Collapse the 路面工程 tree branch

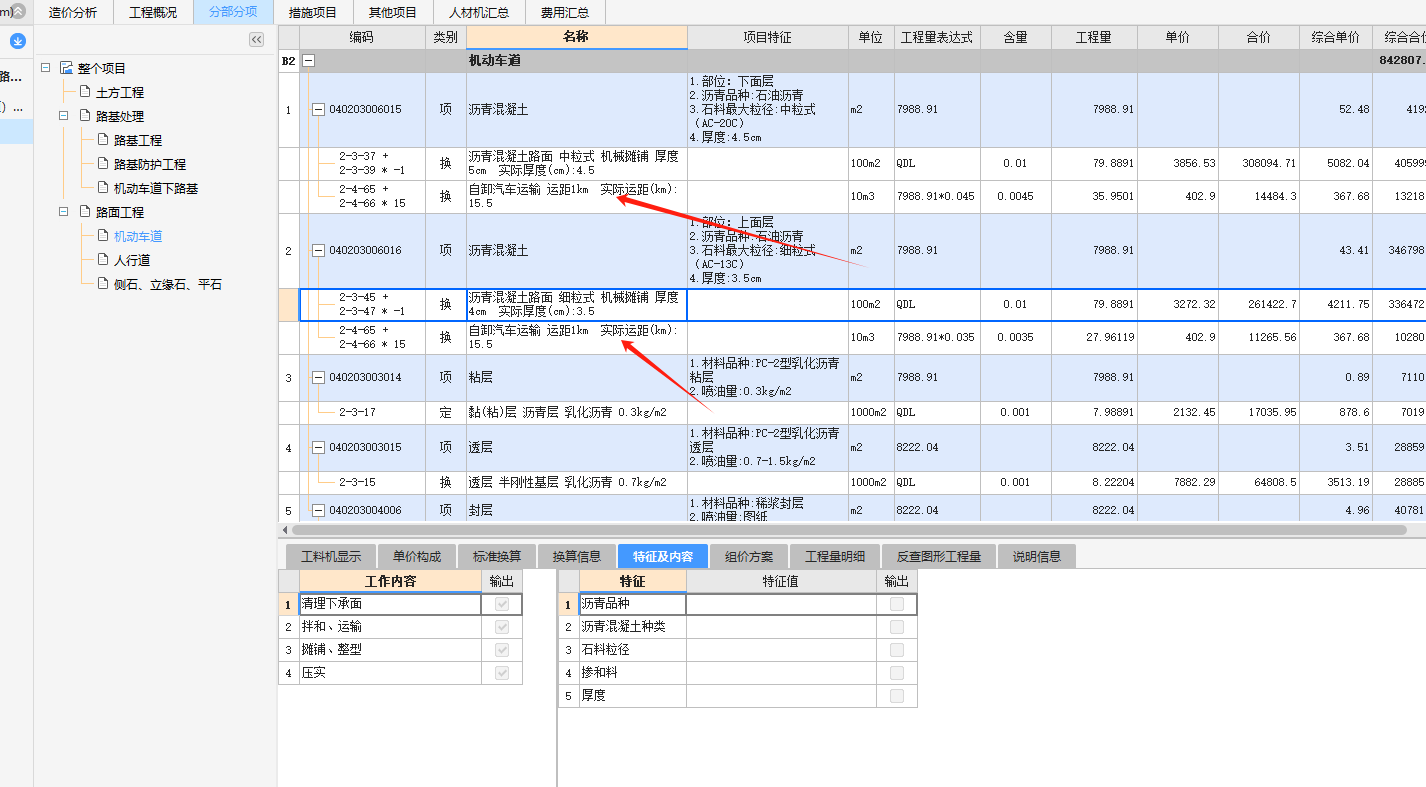(63, 212)
